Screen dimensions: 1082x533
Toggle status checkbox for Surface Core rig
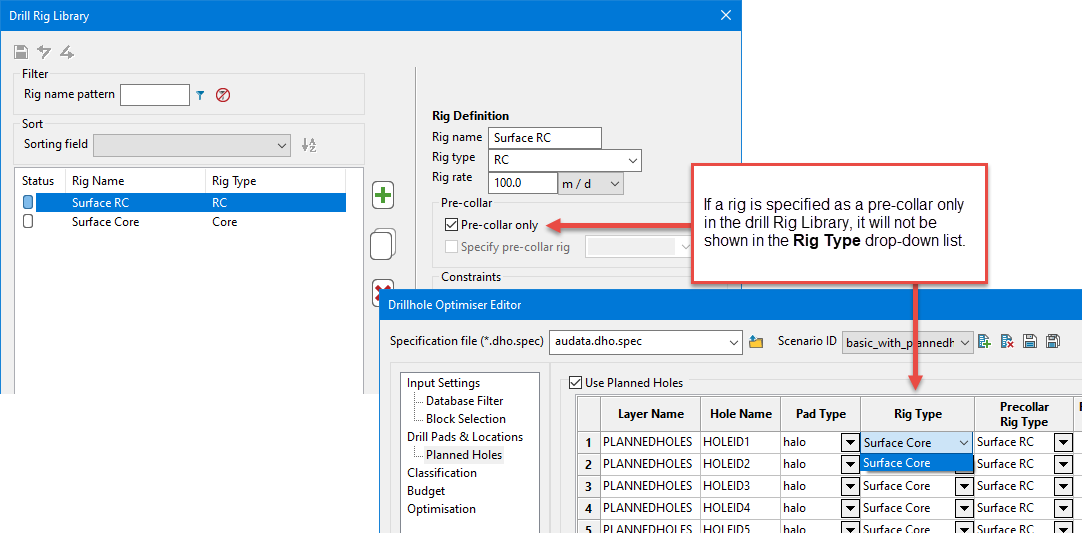(28, 222)
